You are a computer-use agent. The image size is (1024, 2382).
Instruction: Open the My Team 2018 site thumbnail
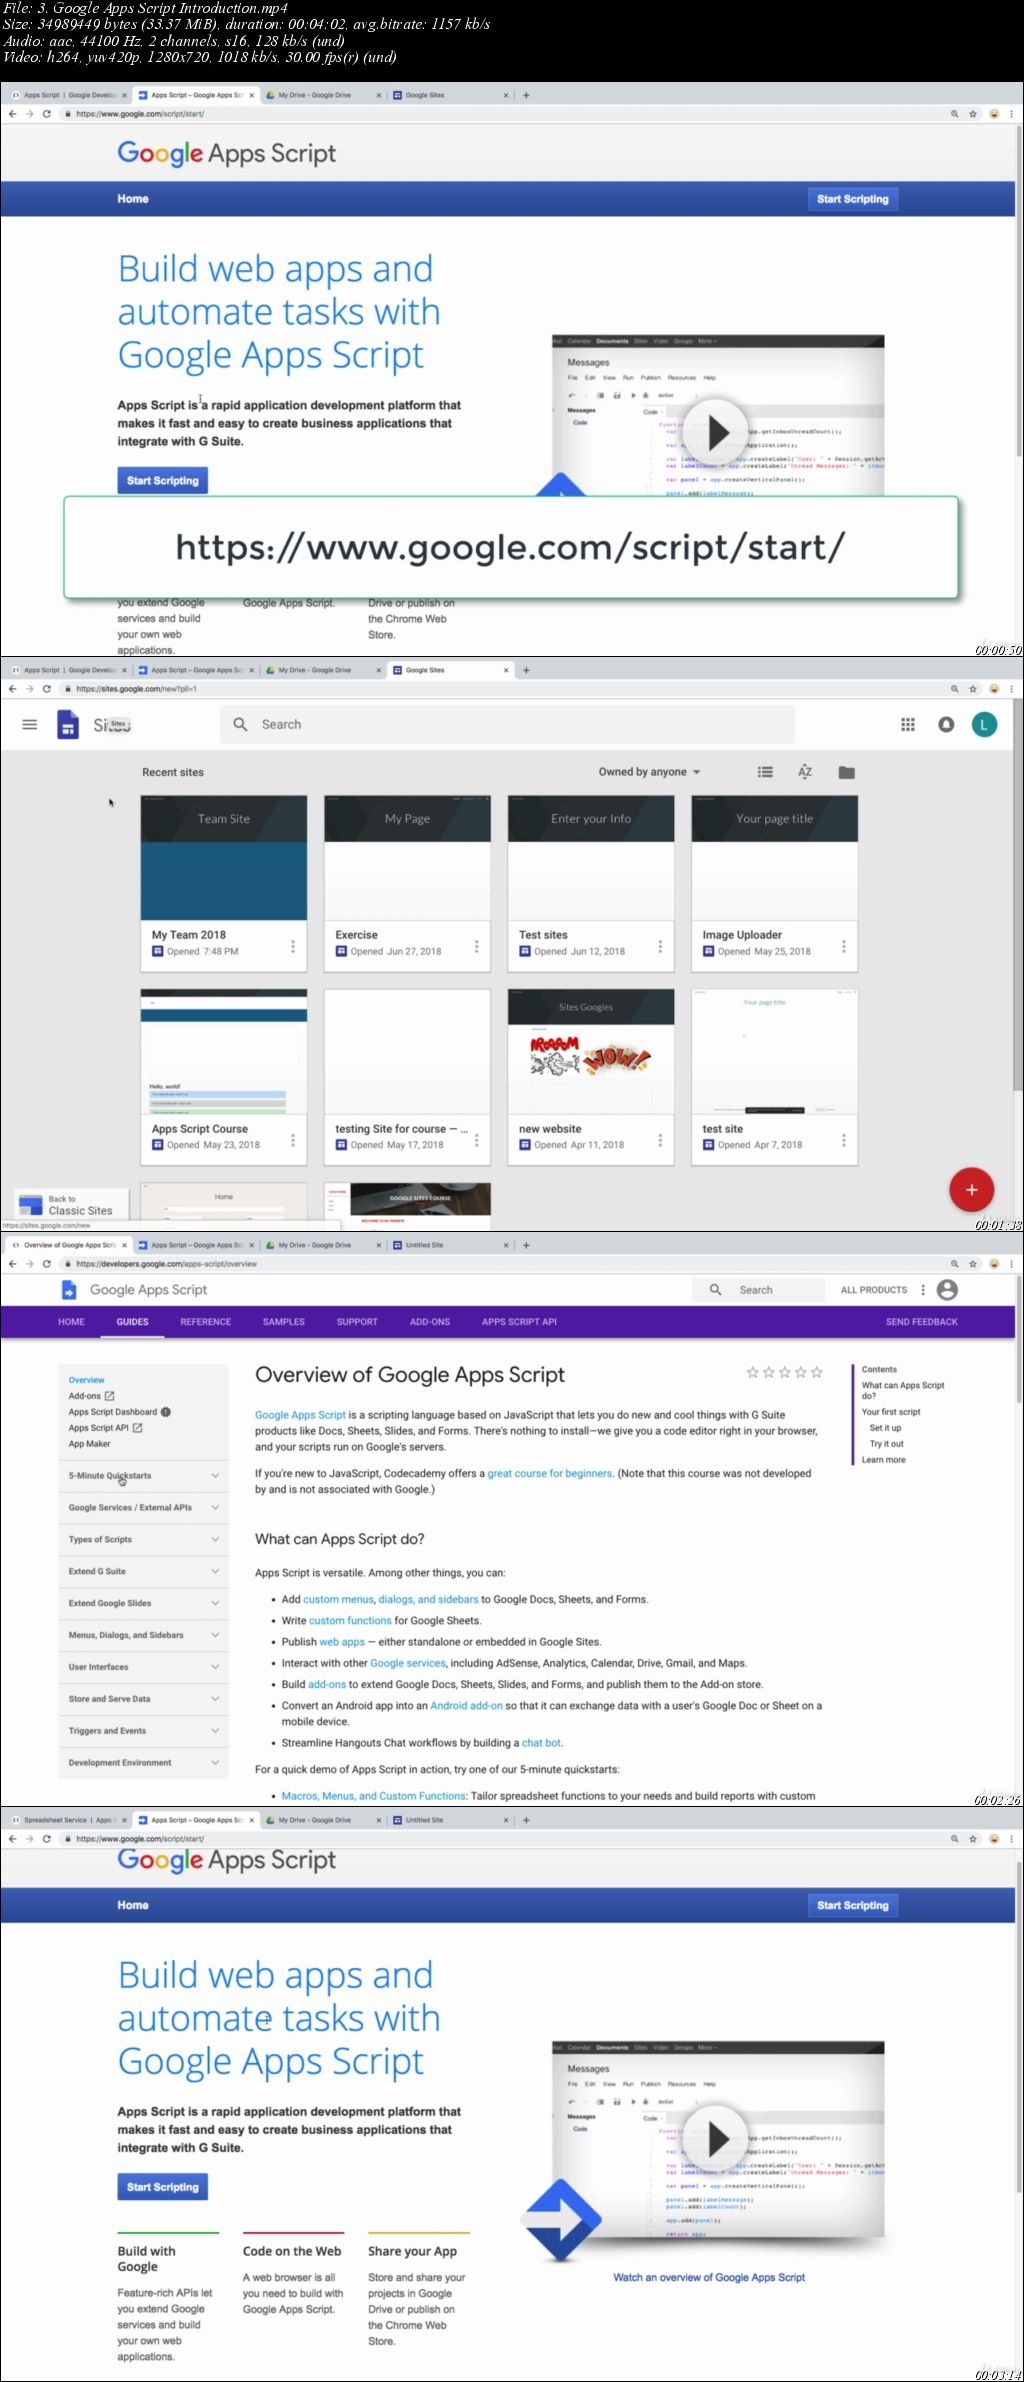pyautogui.click(x=224, y=858)
